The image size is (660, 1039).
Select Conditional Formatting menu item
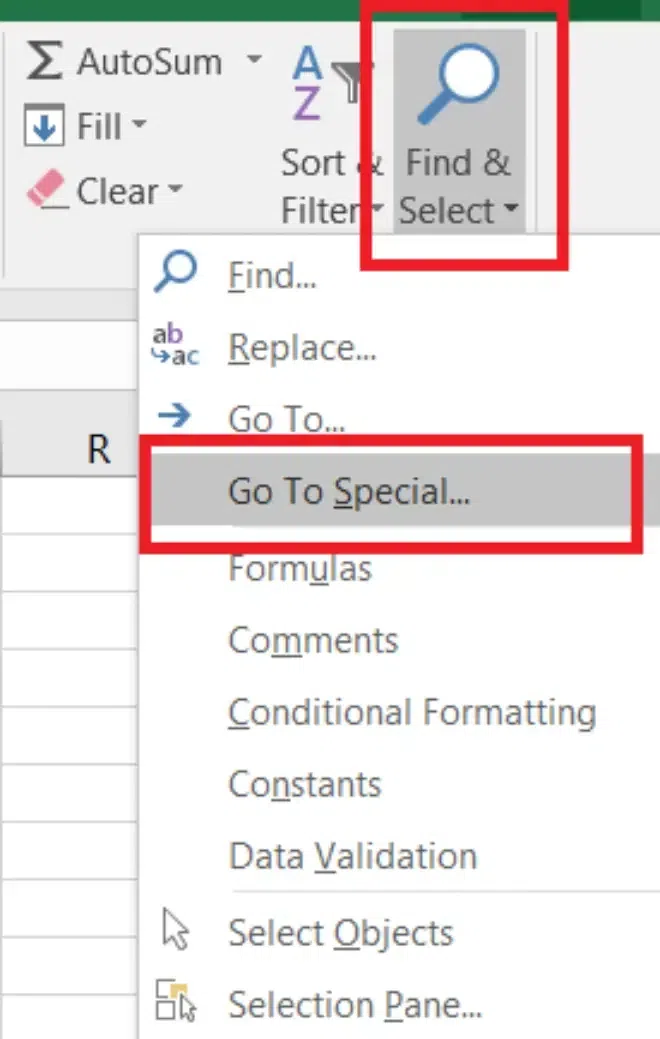(412, 712)
